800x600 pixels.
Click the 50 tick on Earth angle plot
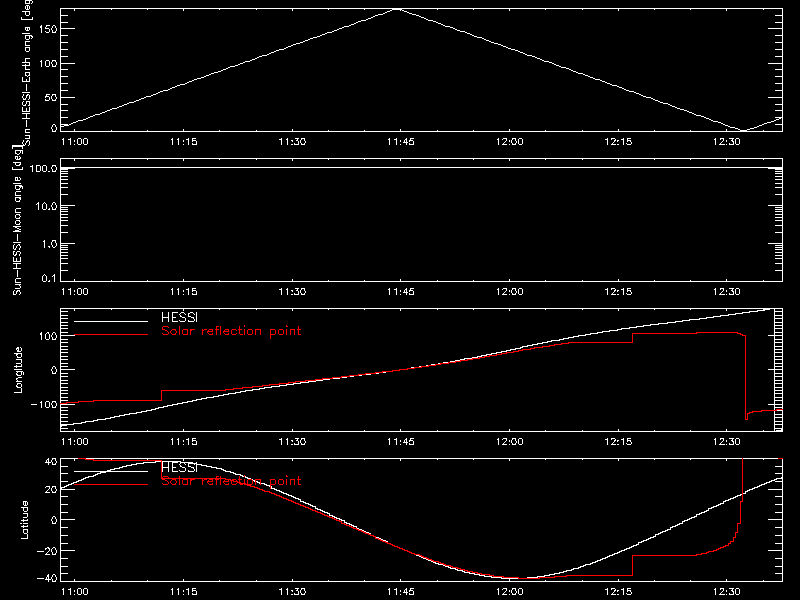(51, 98)
